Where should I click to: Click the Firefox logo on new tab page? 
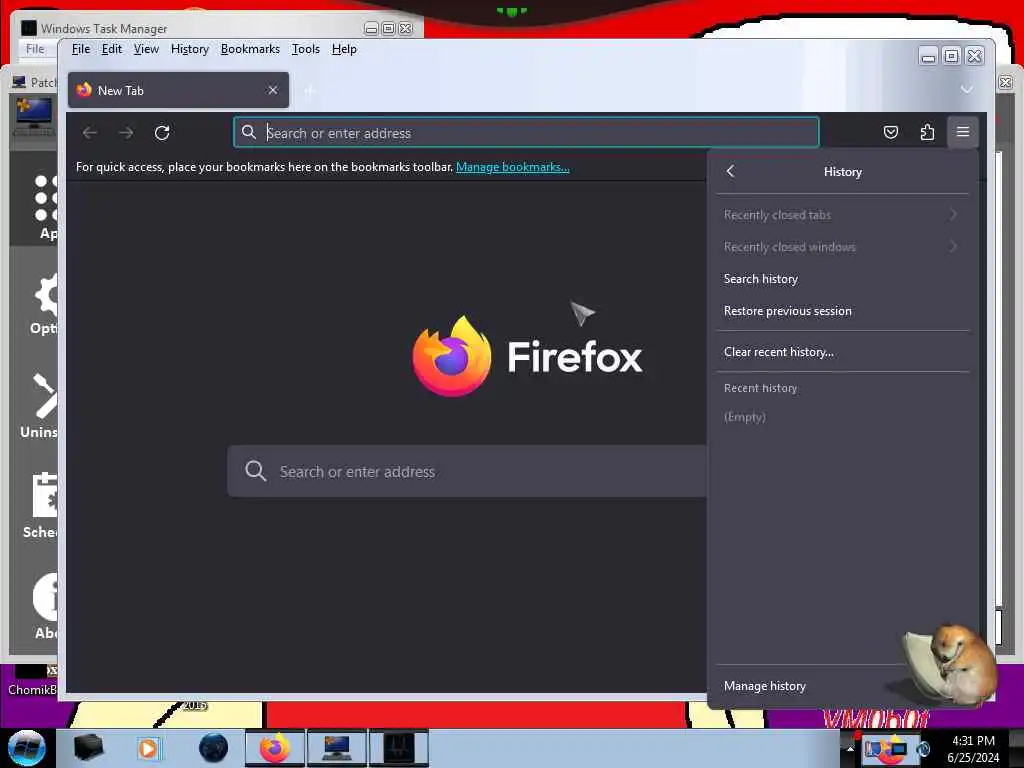point(452,356)
